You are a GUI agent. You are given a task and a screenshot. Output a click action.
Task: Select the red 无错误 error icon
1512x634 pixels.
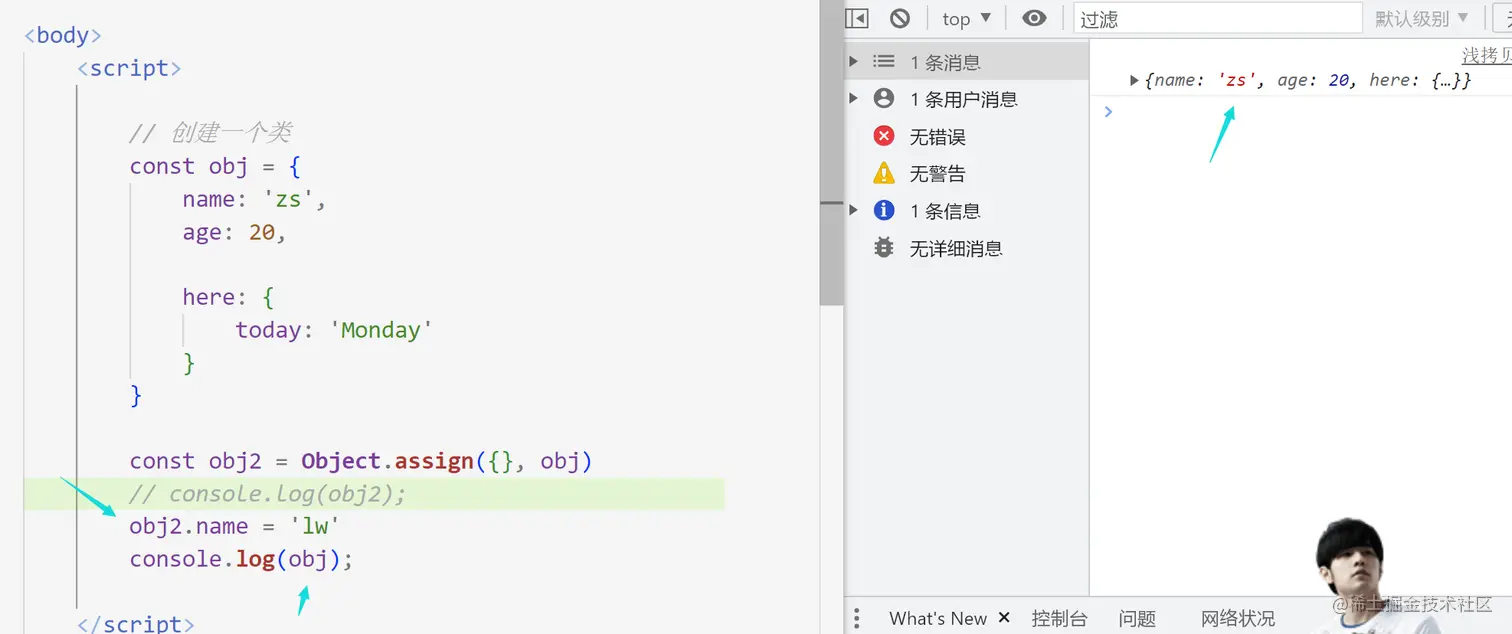pyautogui.click(x=883, y=136)
